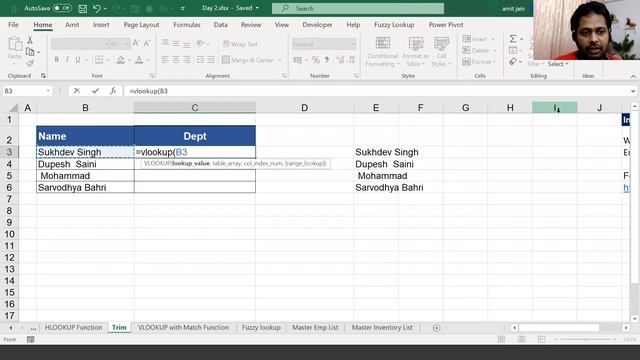Click the Delete cells button
The image size is (640, 360).
tap(479, 51)
